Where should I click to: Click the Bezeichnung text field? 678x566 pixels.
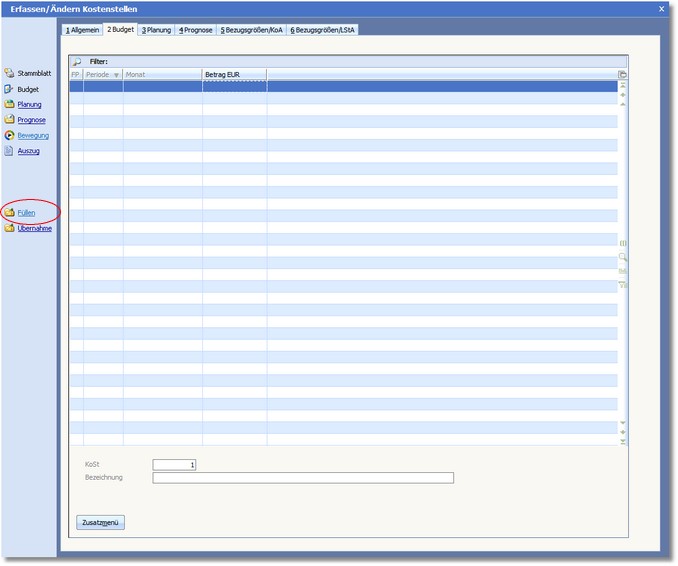coord(302,478)
